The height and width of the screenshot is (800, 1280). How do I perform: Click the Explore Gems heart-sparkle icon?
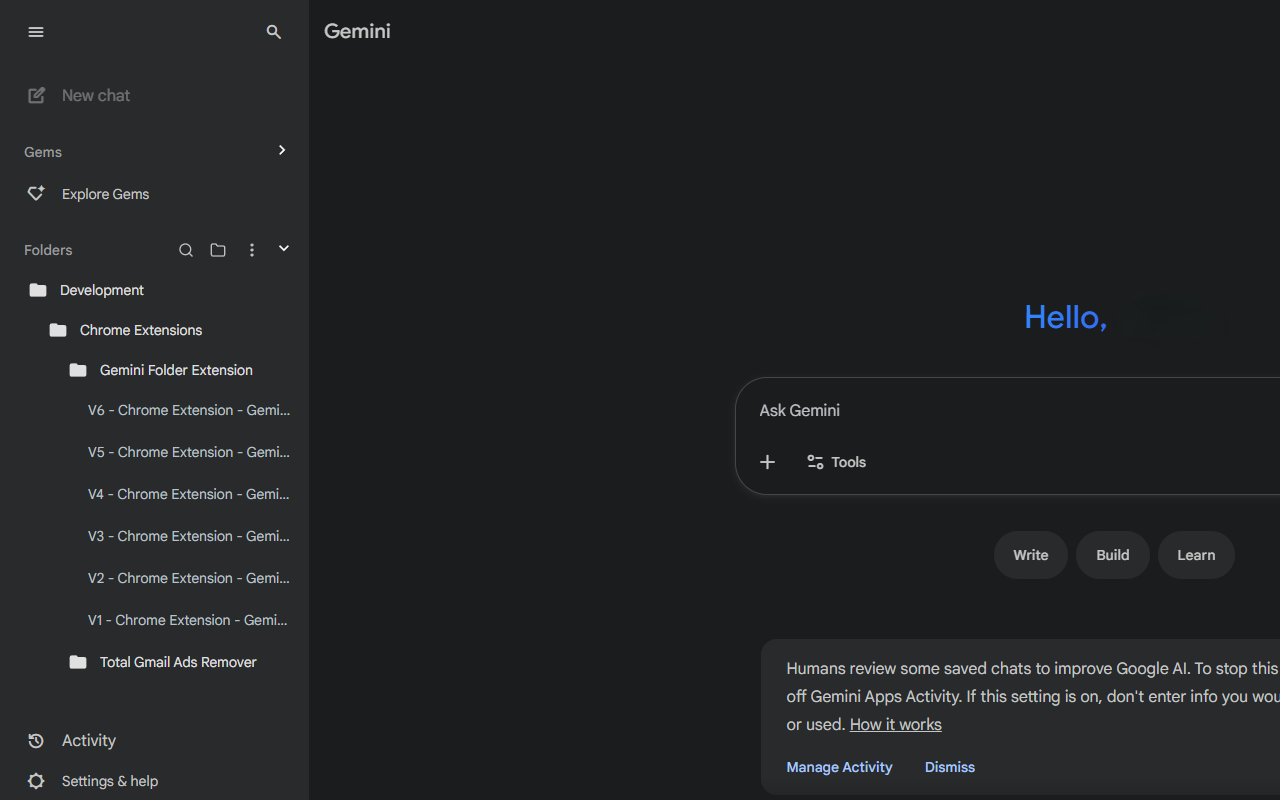36,193
